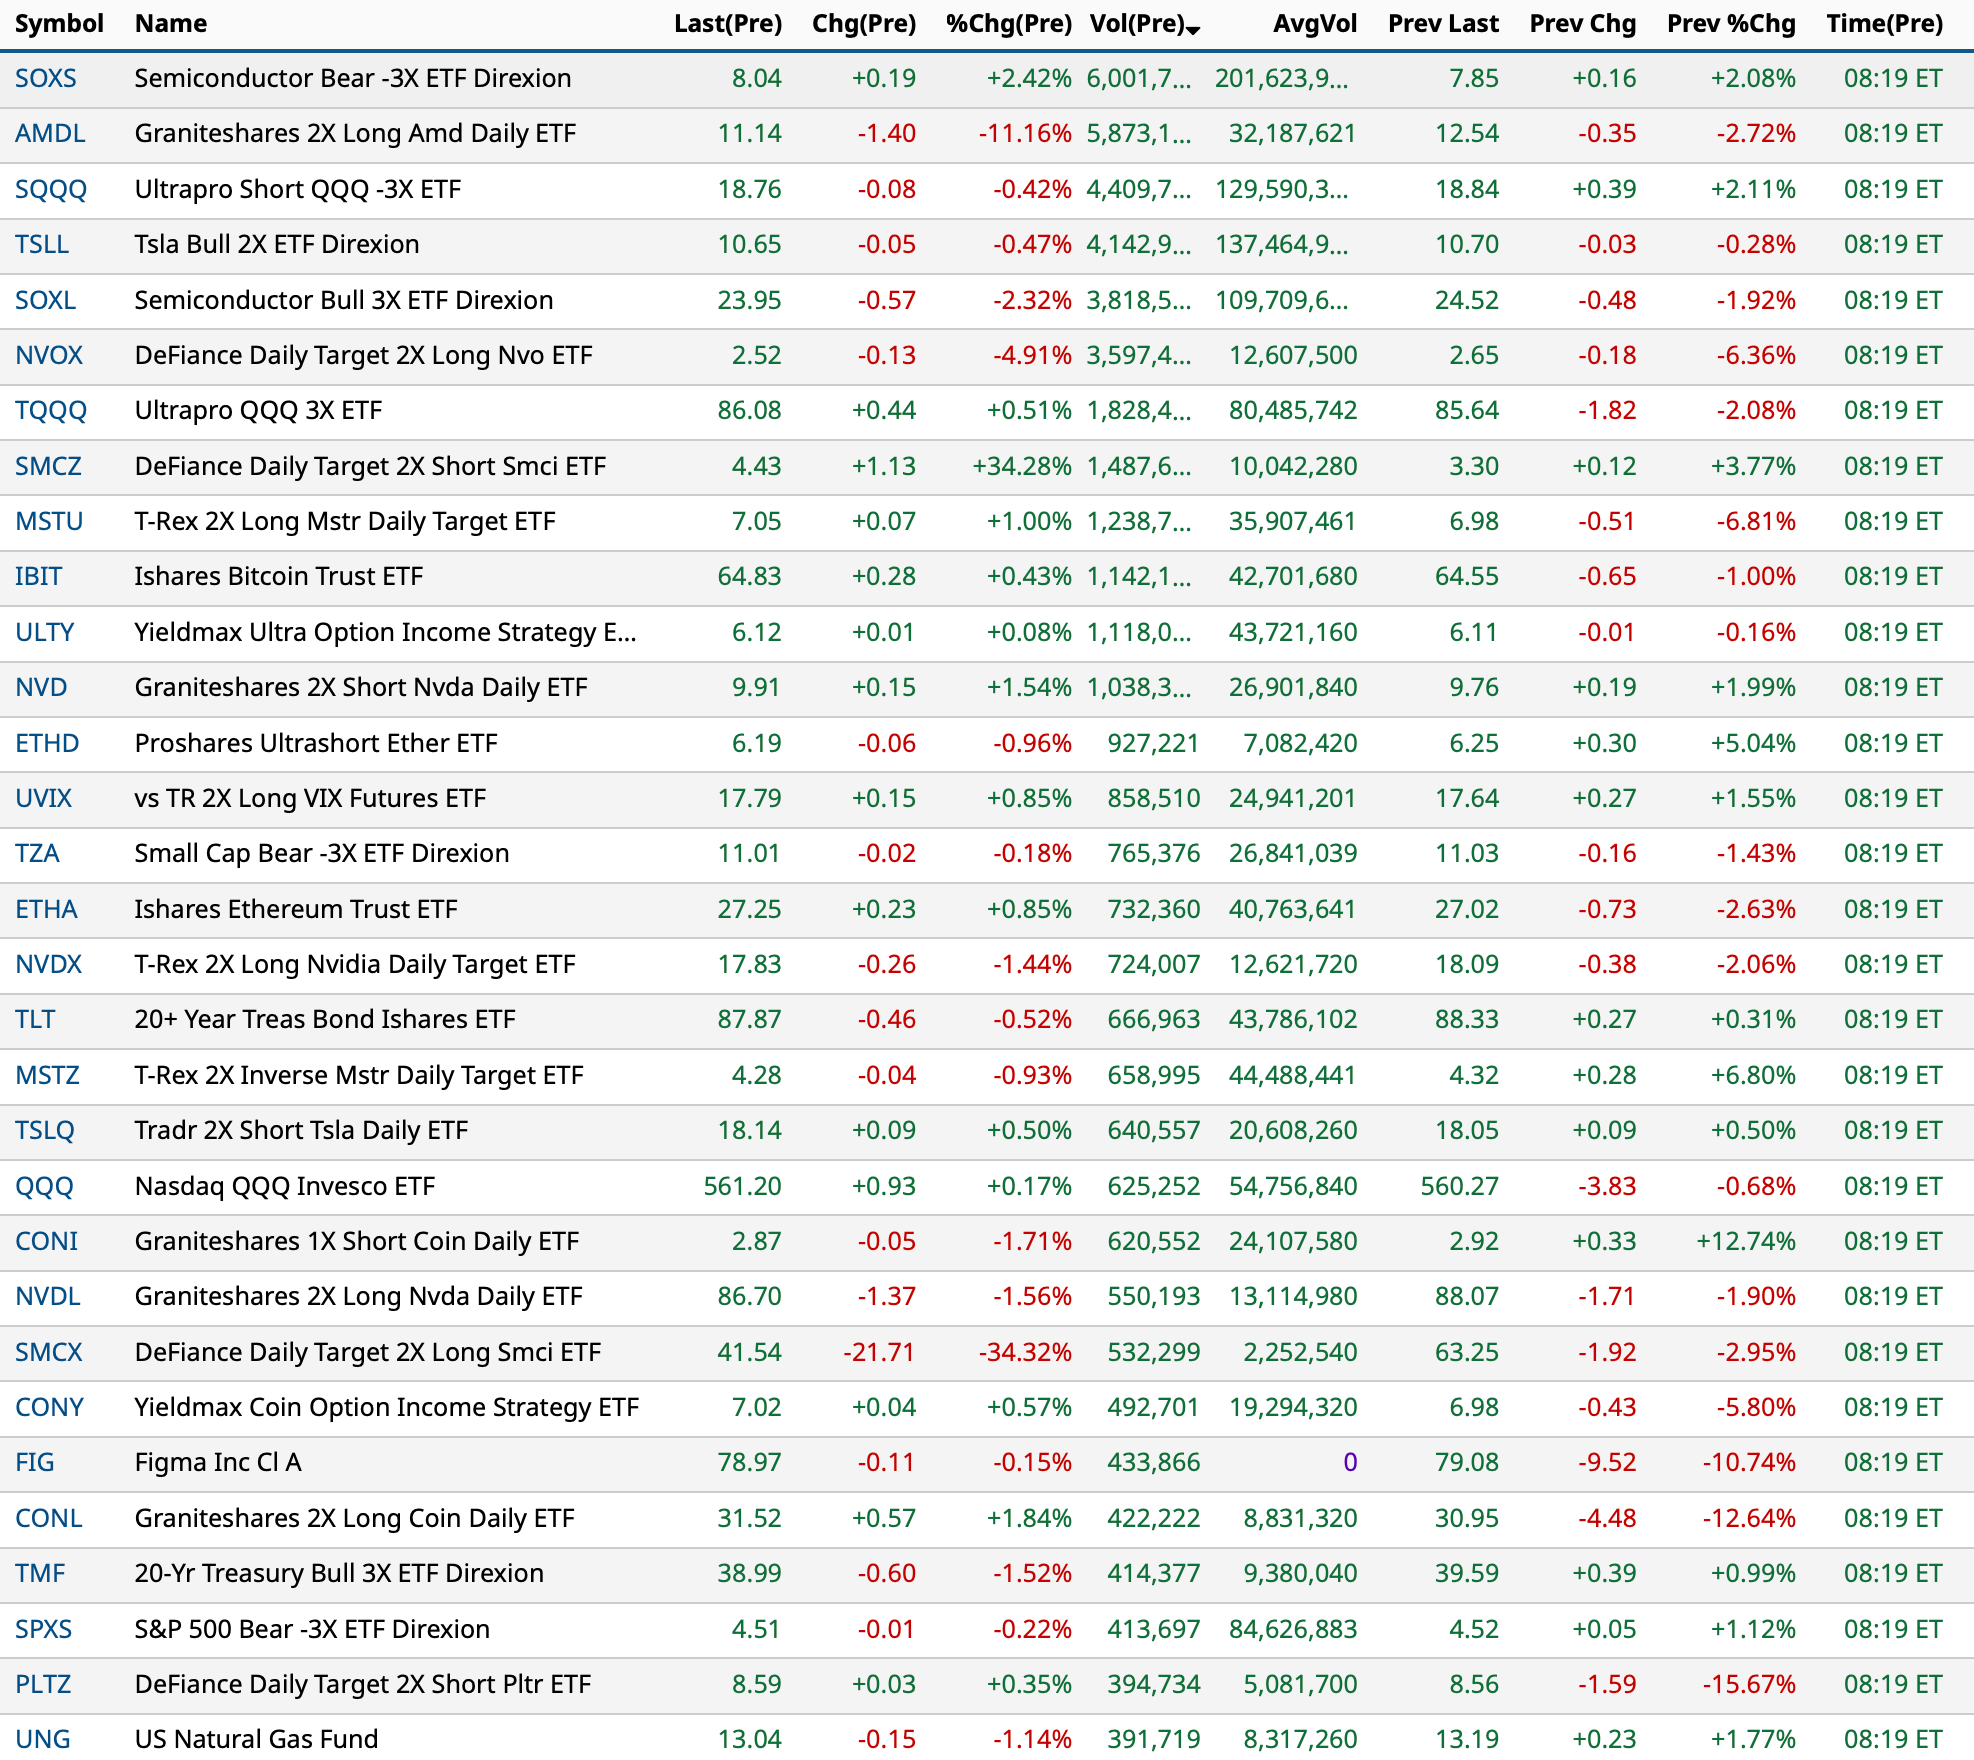Open the AMDL symbol link
The height and width of the screenshot is (1760, 1974).
coord(50,133)
